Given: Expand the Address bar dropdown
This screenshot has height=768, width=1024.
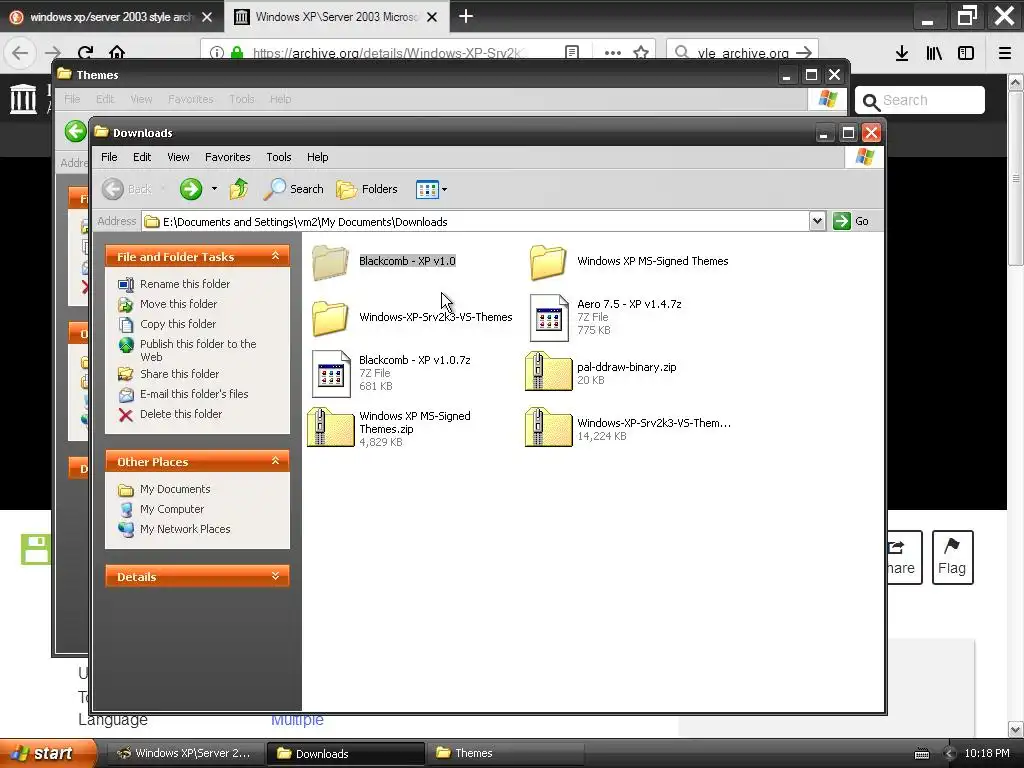Looking at the screenshot, I should 817,221.
